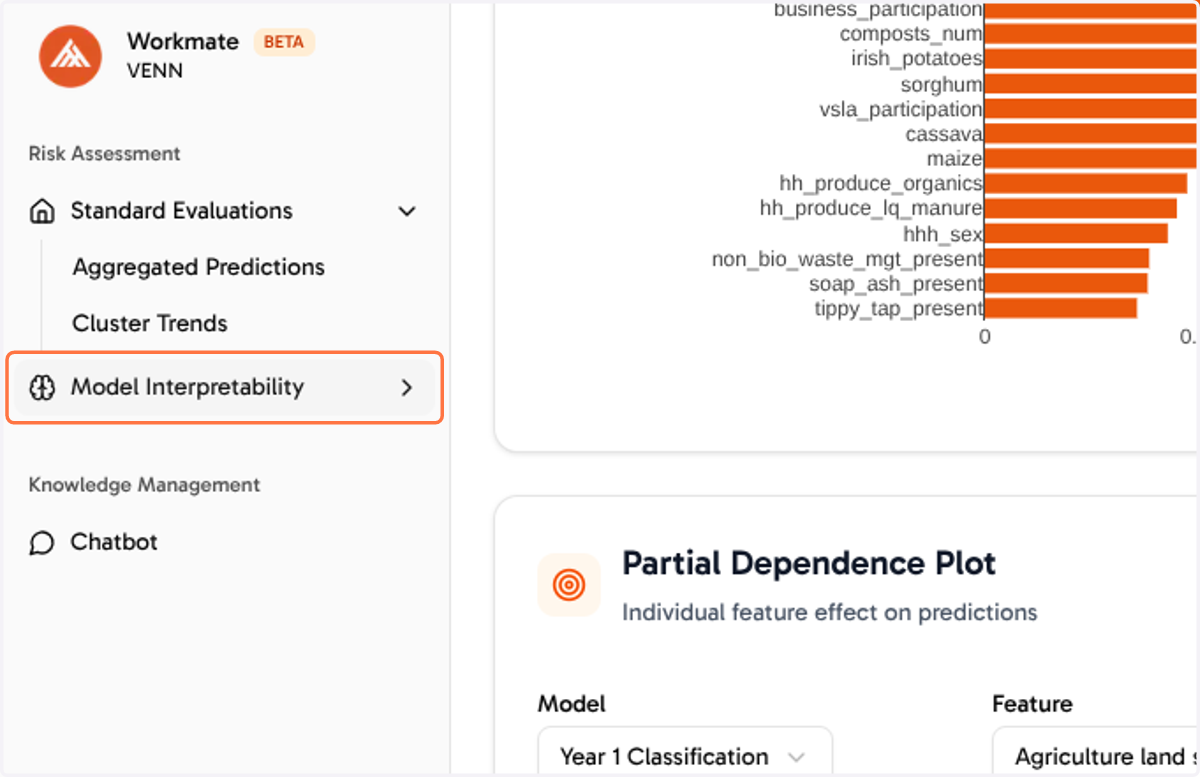
Task: Click the hhh_sex bar
Action: [1076, 234]
